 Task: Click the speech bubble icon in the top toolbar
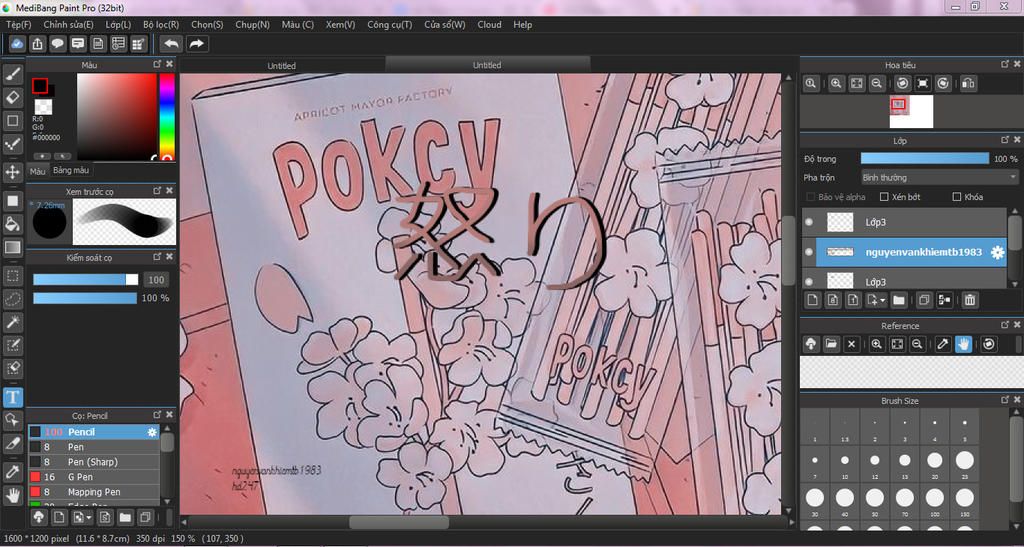pyautogui.click(x=57, y=44)
